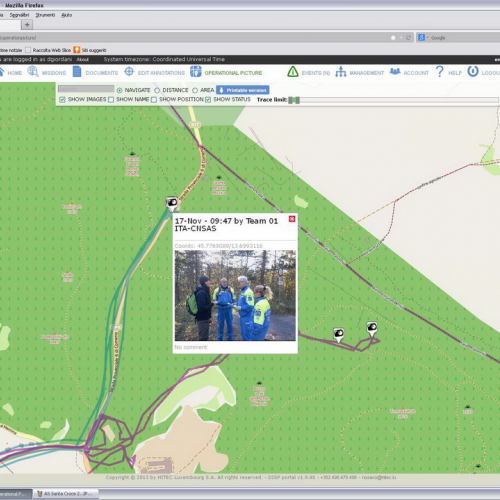Click the photo marker on the provincial road
500x500 pixels.
[x=172, y=203]
